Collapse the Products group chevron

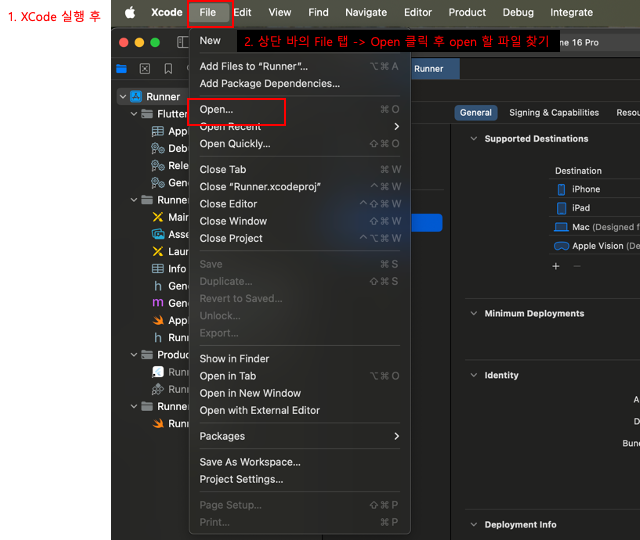(134, 355)
